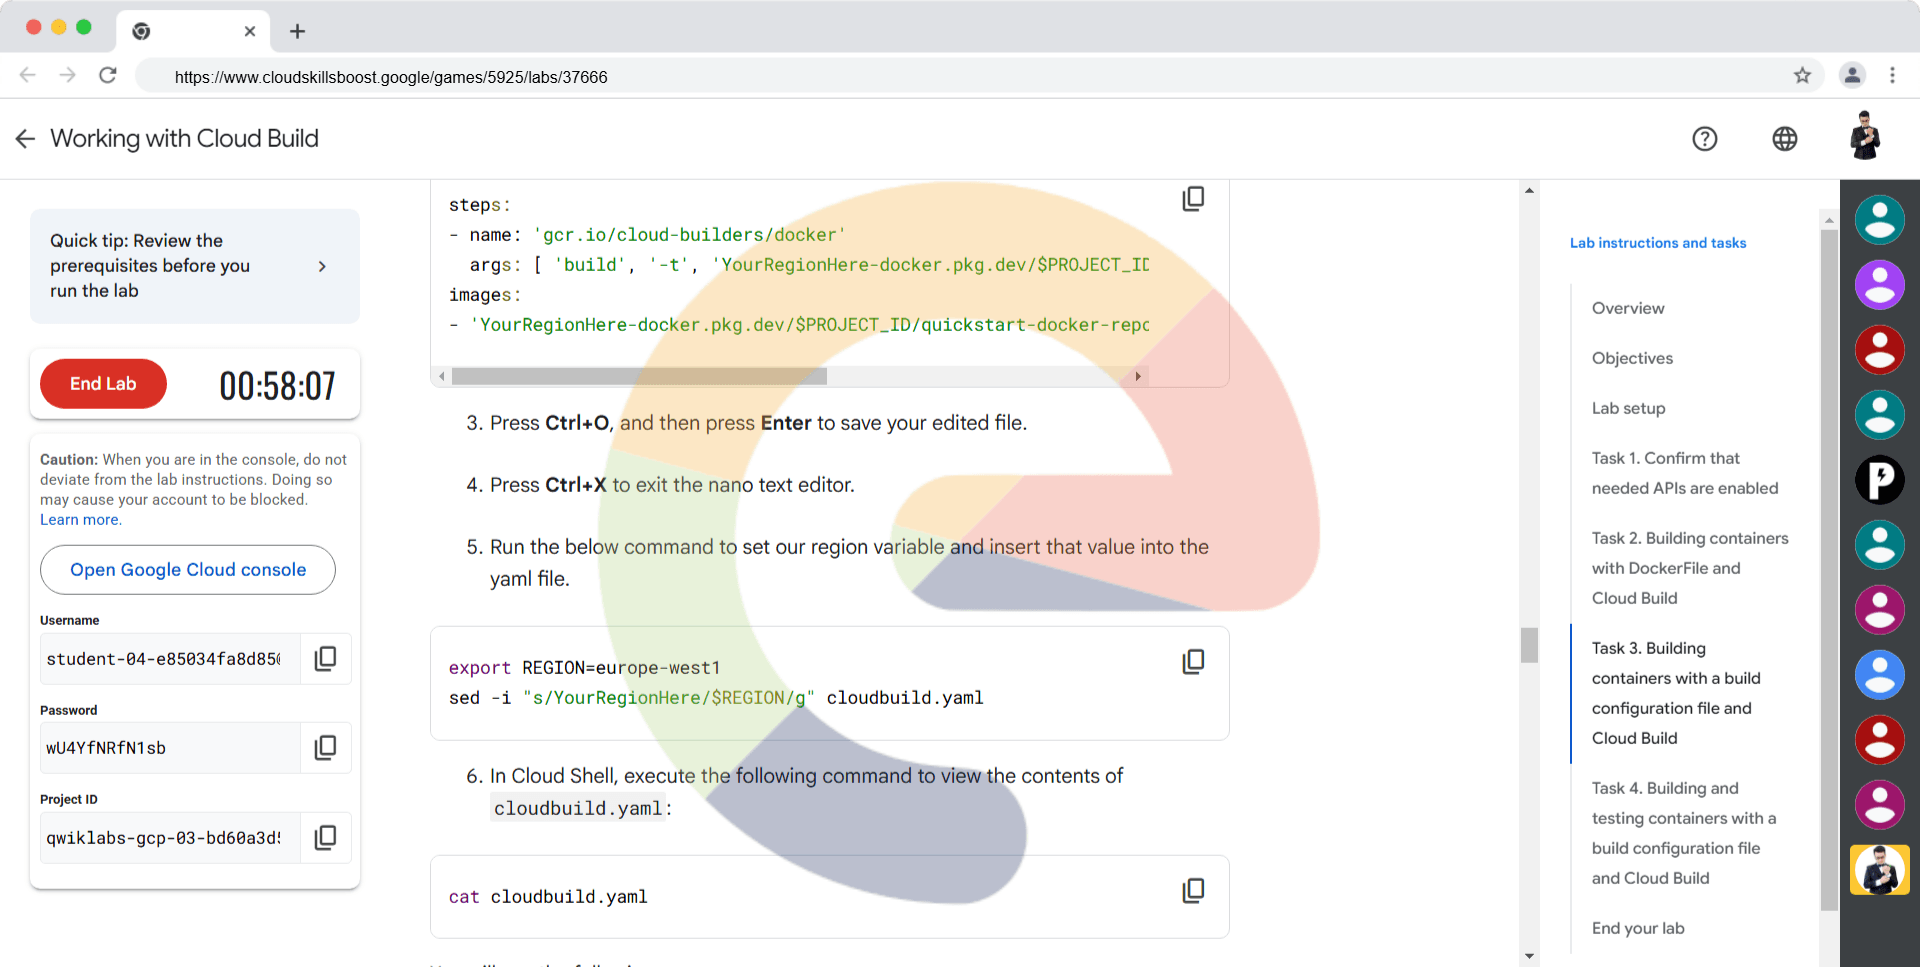Reload the page in the browser
Viewport: 1920px width, 967px height.
(108, 76)
